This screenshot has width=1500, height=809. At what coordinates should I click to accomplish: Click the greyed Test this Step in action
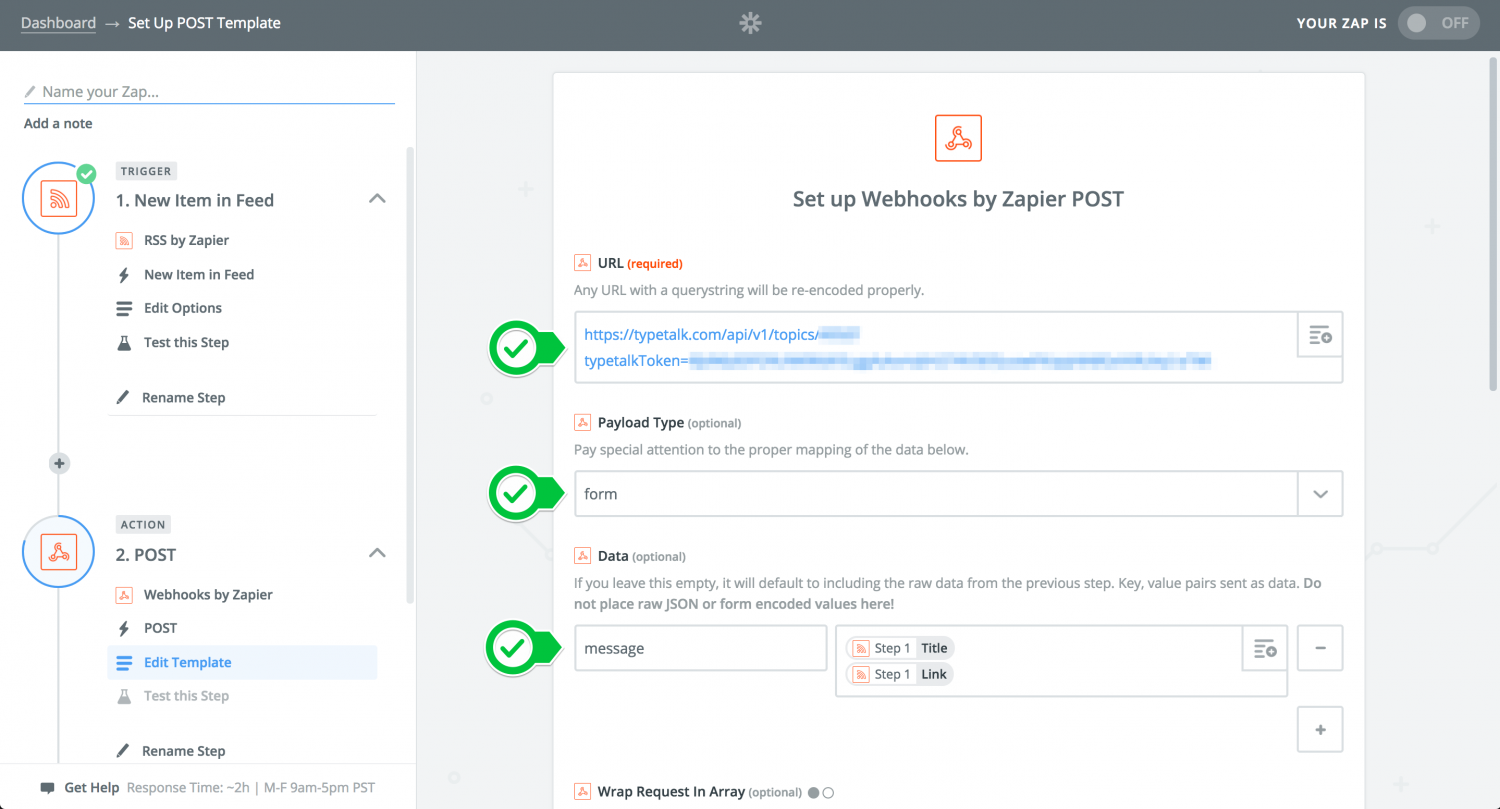tap(186, 696)
